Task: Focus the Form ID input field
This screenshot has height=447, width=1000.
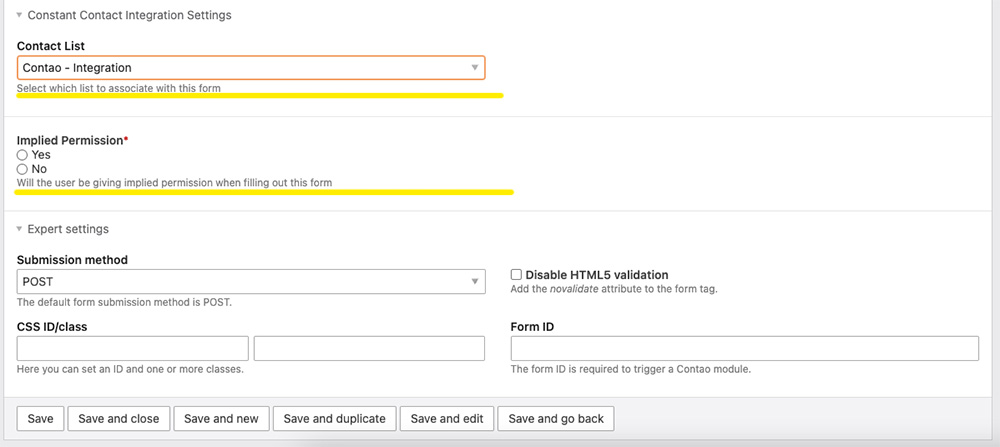Action: click(745, 348)
